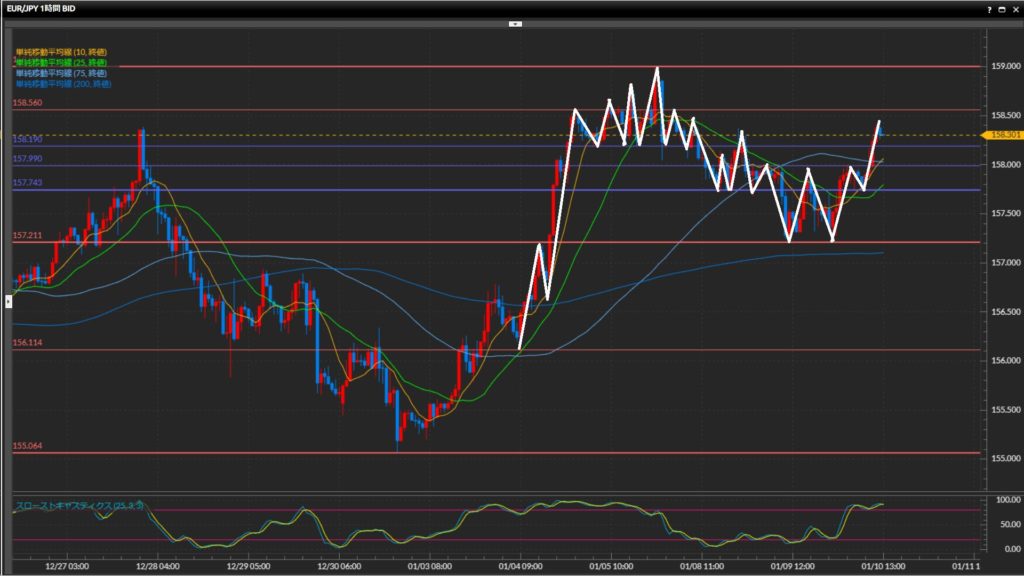The image size is (1024, 576).
Task: Expand the toolbar using top center arrow
Action: 515,22
